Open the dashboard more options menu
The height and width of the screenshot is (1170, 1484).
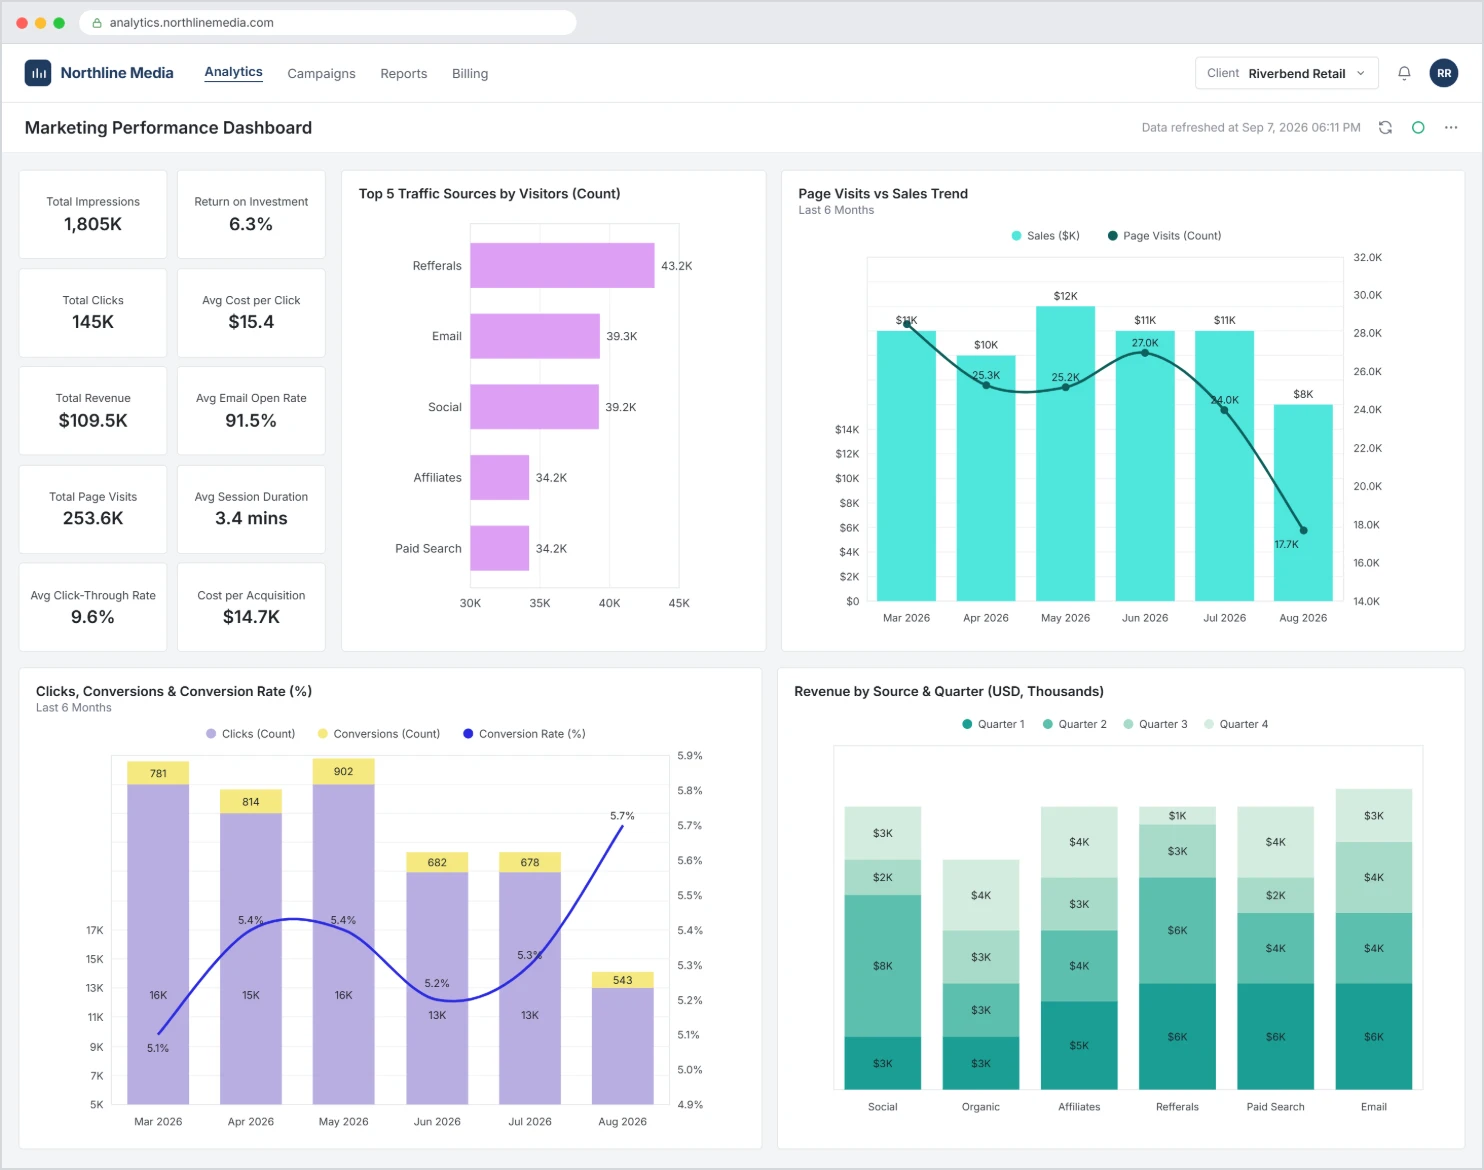click(1451, 128)
